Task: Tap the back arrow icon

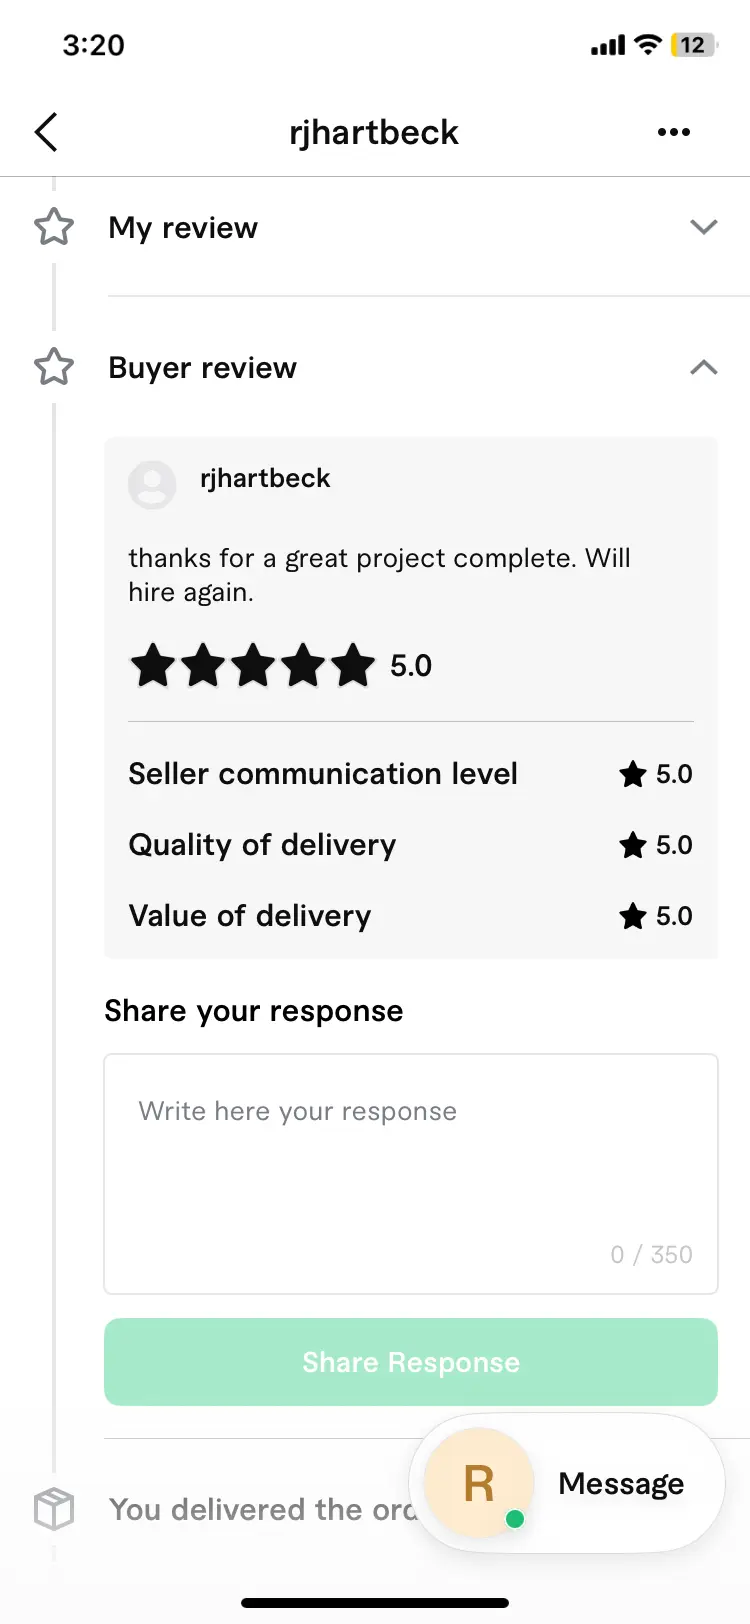Action: (x=46, y=132)
